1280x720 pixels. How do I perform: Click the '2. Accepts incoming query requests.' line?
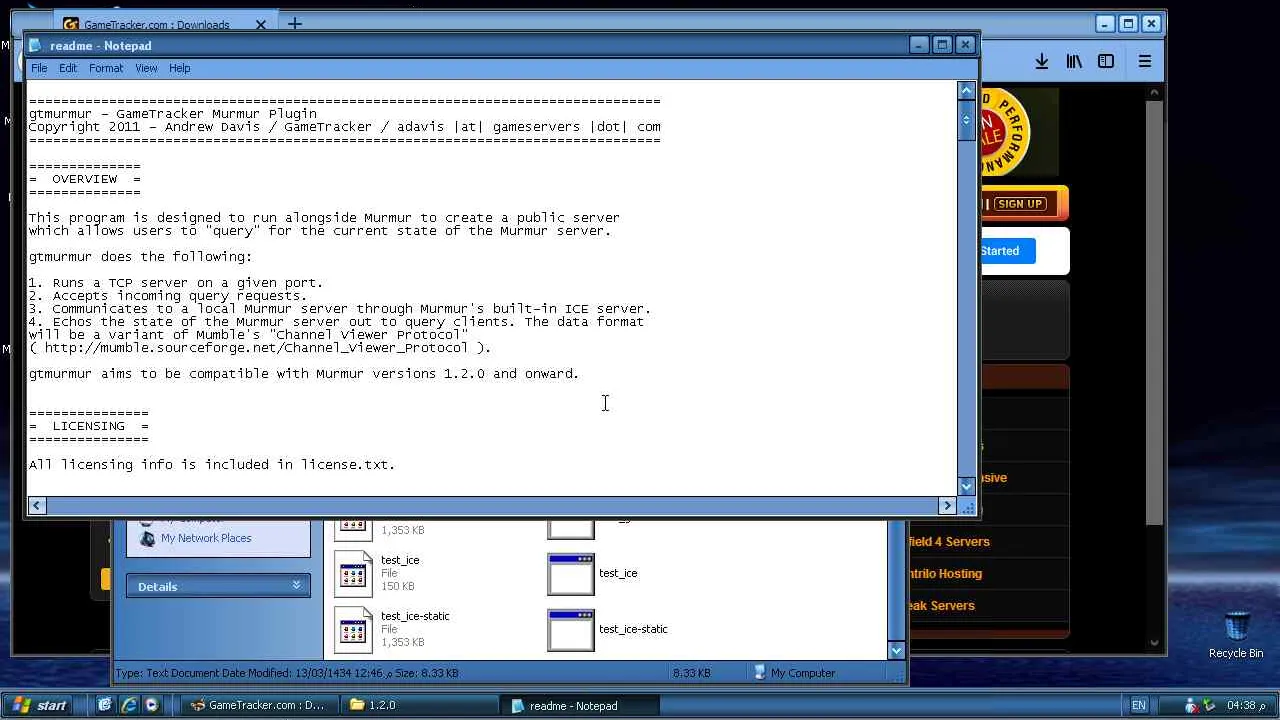click(x=168, y=296)
